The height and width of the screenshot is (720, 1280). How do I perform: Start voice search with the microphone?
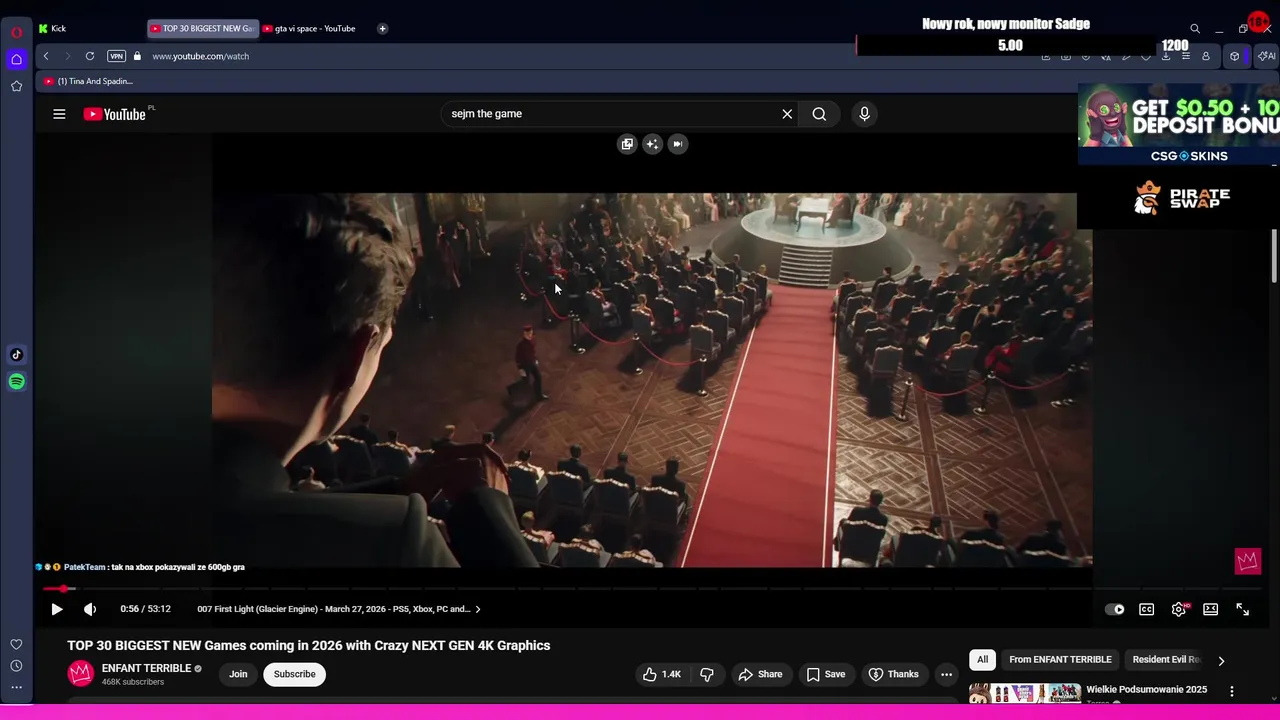pos(865,114)
